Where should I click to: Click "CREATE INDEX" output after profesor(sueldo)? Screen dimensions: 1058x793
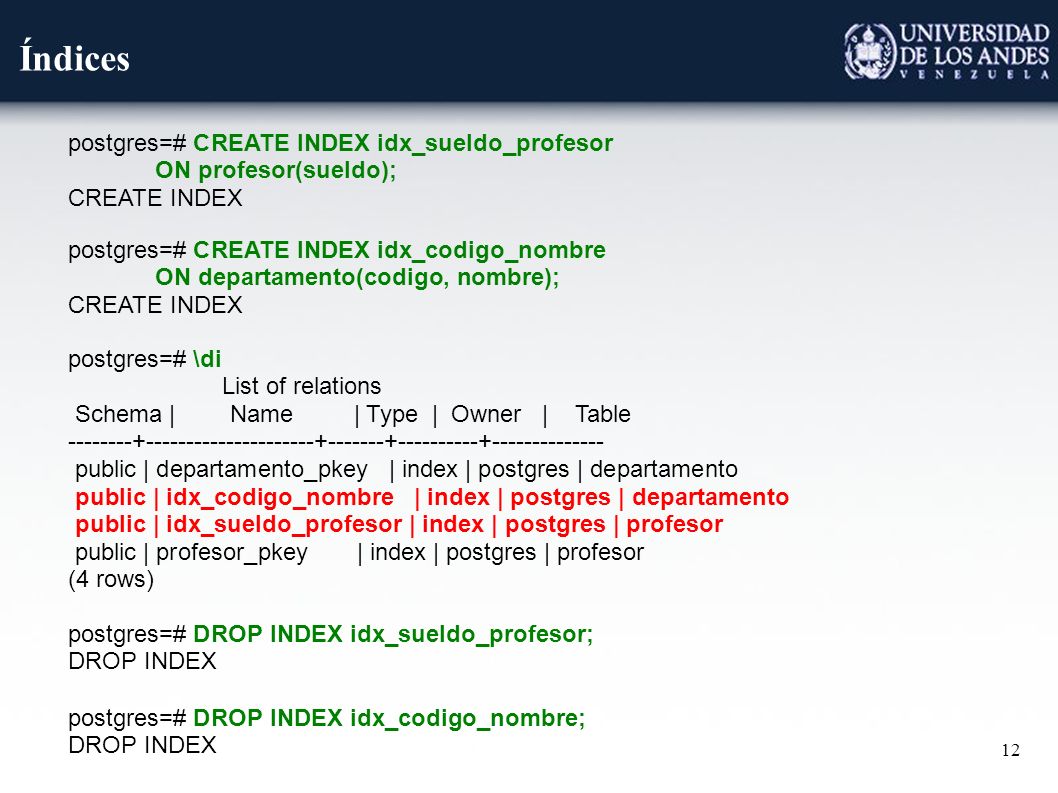tap(155, 198)
